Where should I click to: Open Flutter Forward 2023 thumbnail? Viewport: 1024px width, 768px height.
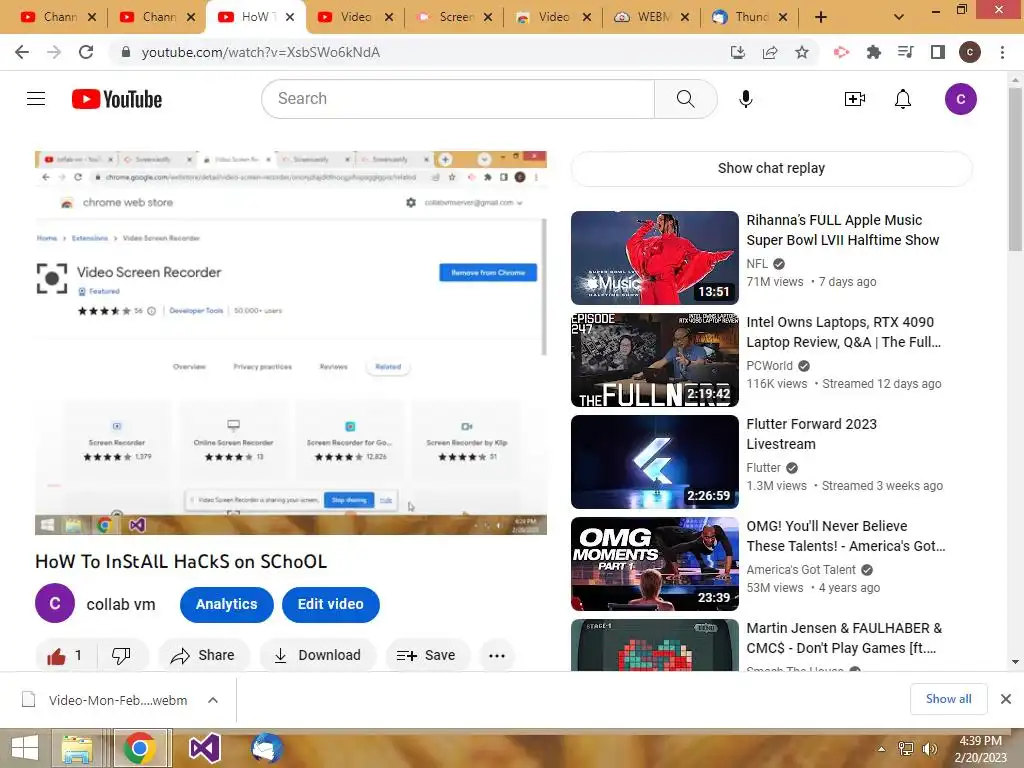point(654,462)
